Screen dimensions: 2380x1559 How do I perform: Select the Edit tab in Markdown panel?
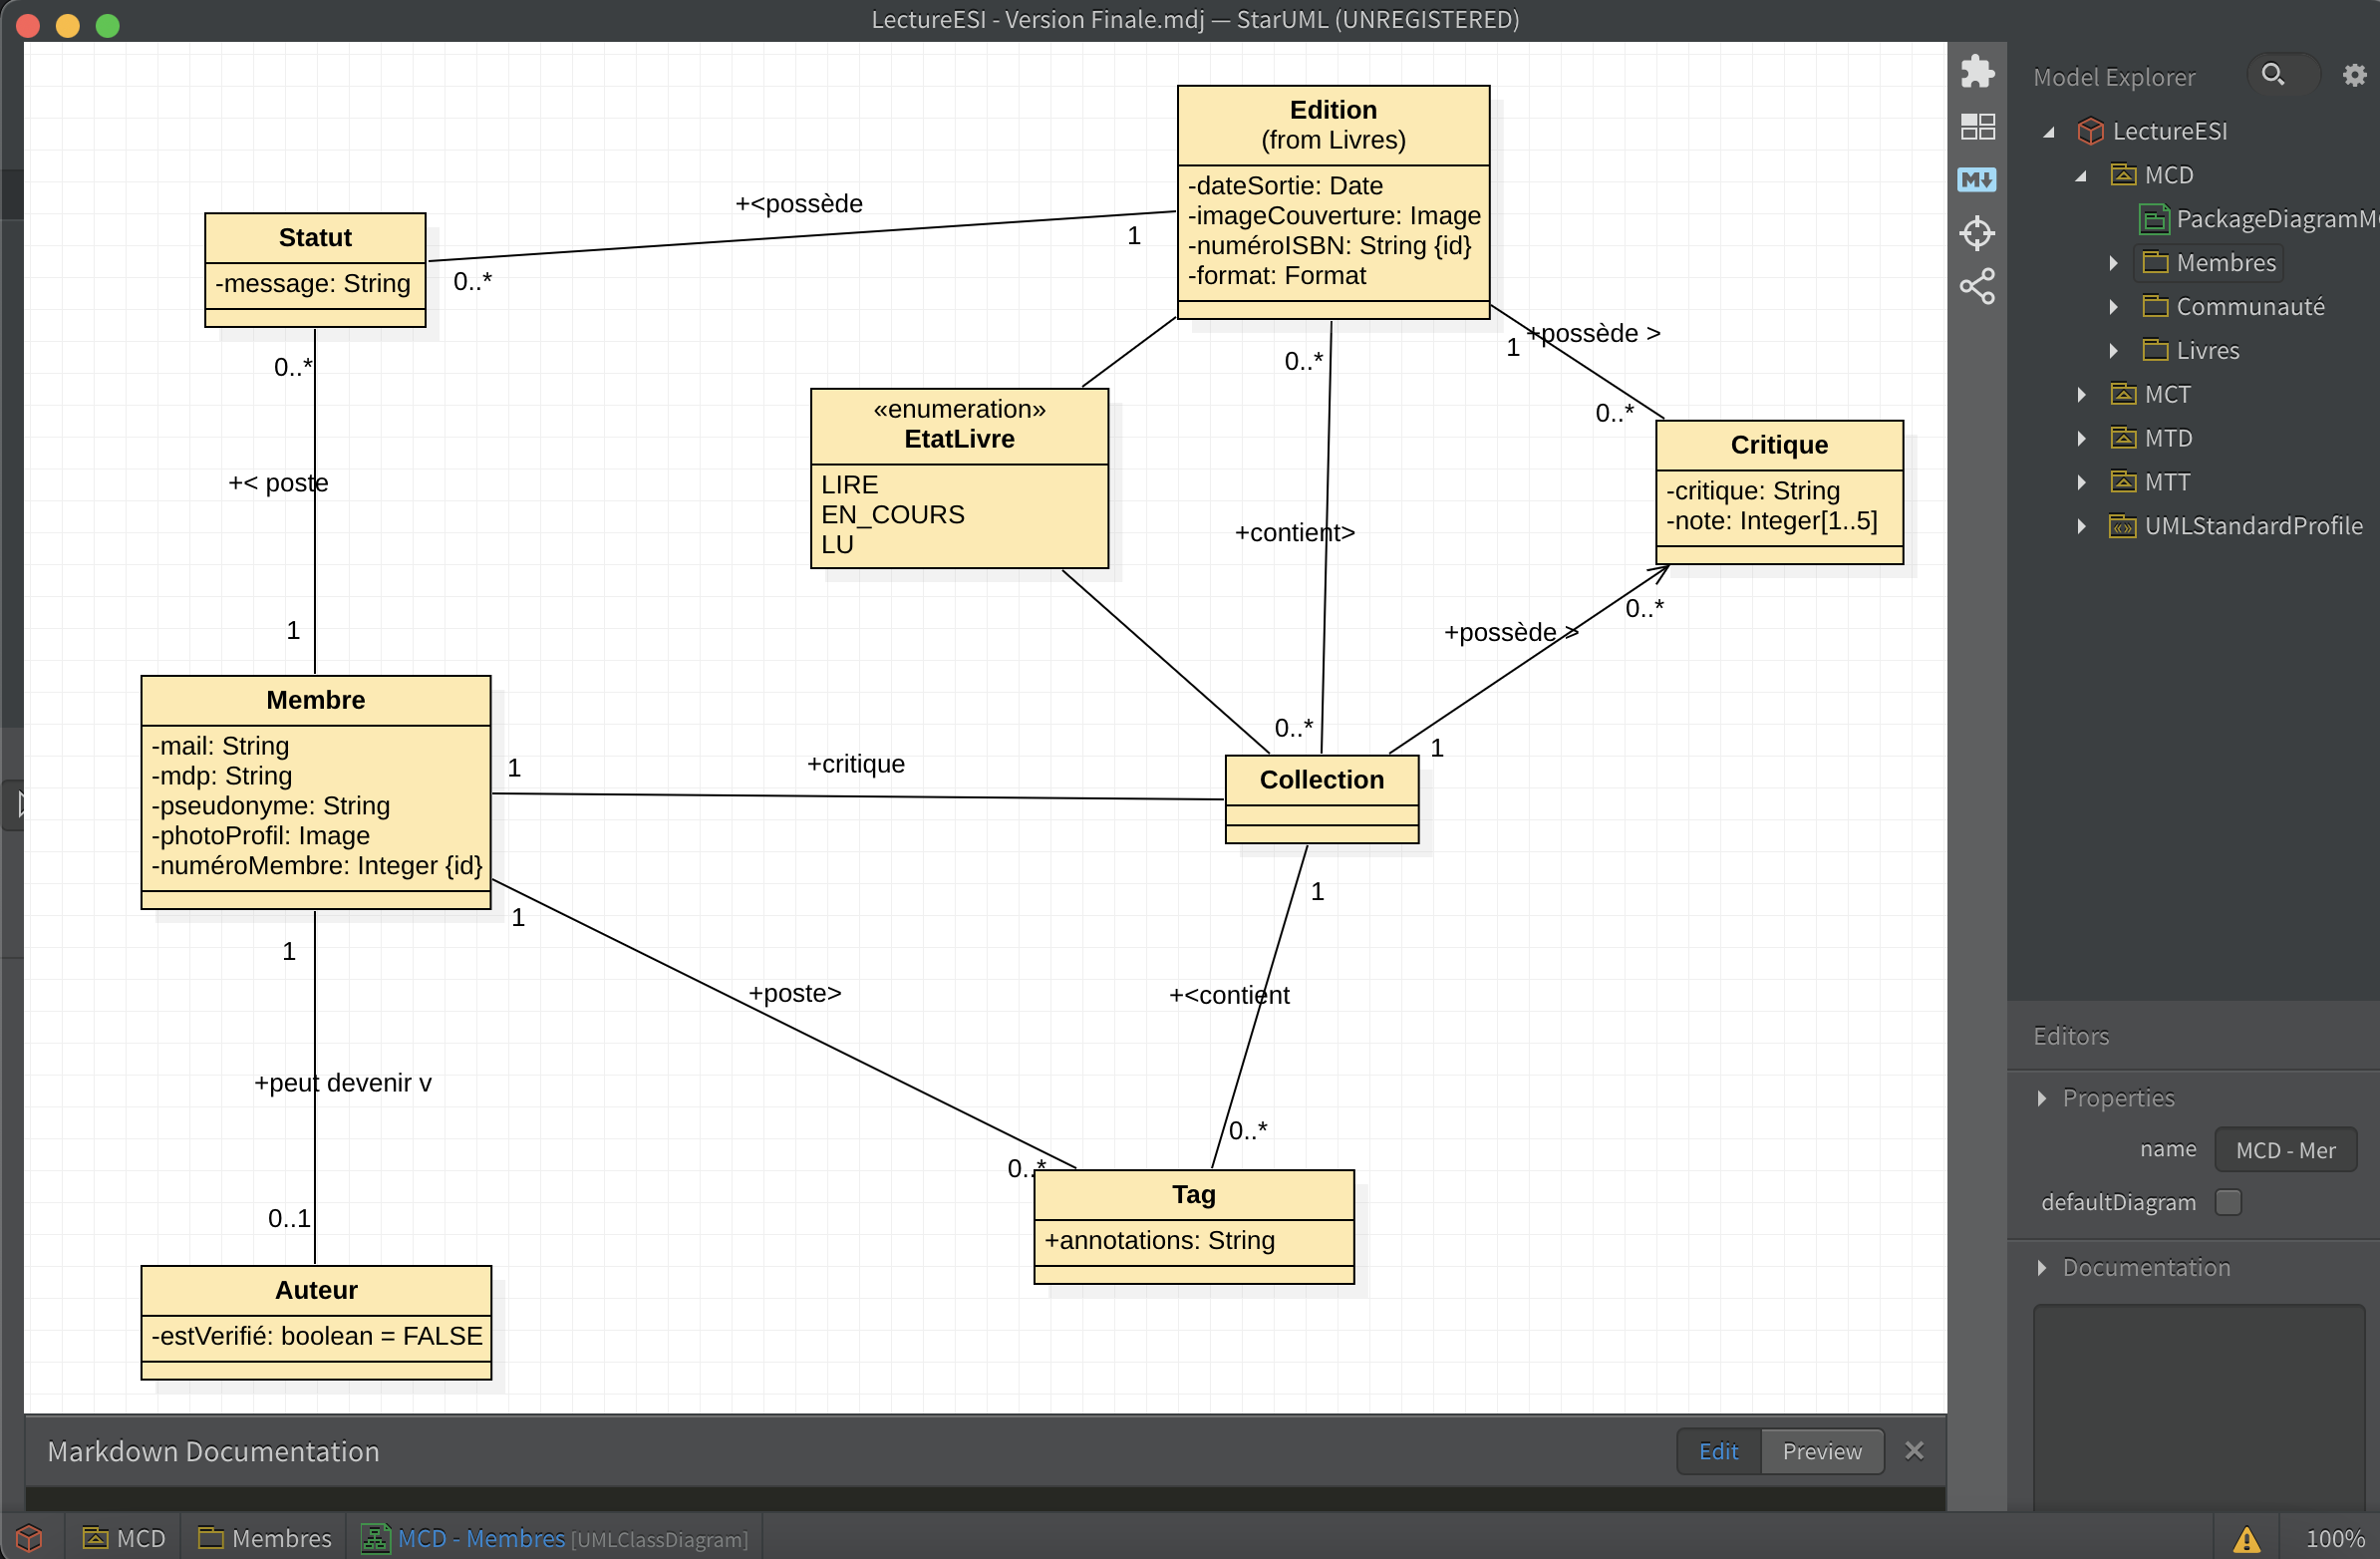1717,1451
